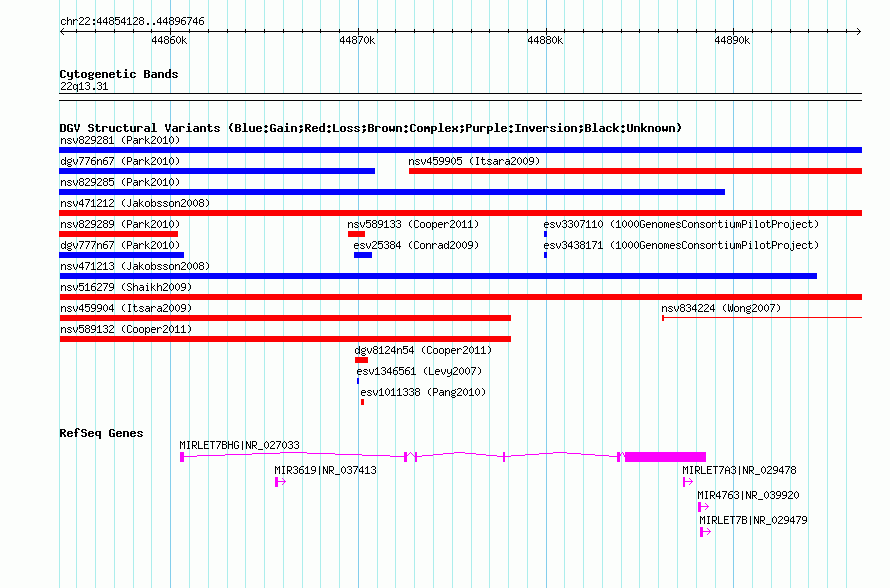
Task: Click the MIR4763 gene arrow glyph
Action: [x=703, y=507]
